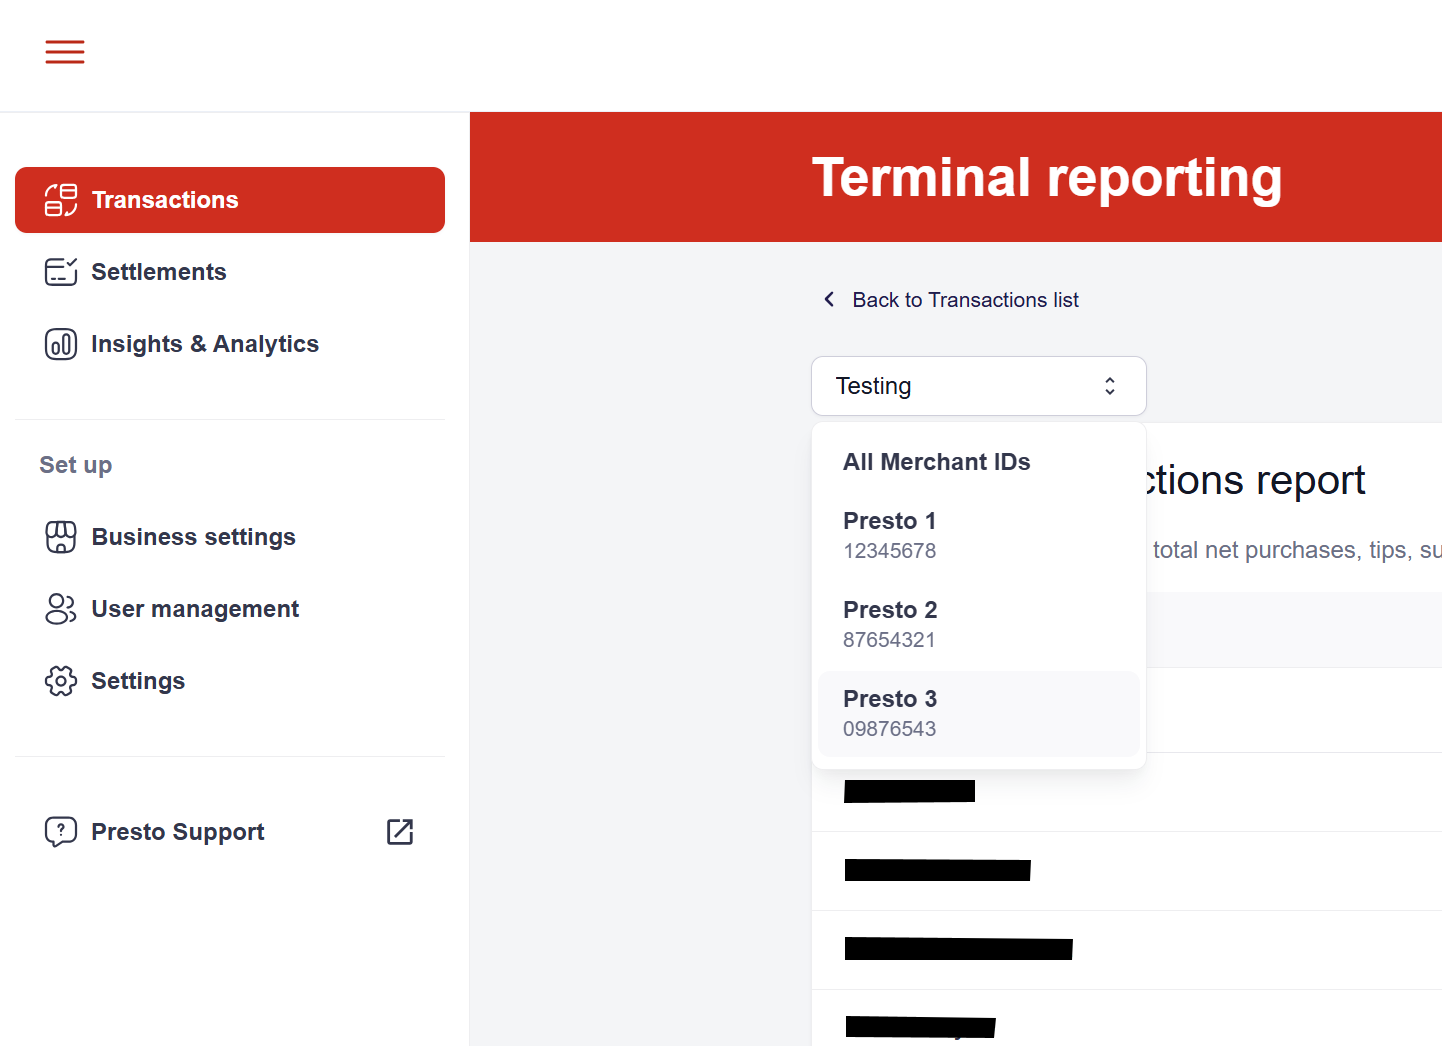Screen dimensions: 1442x1046
Task: Click the Settings gear icon
Action: click(61, 681)
